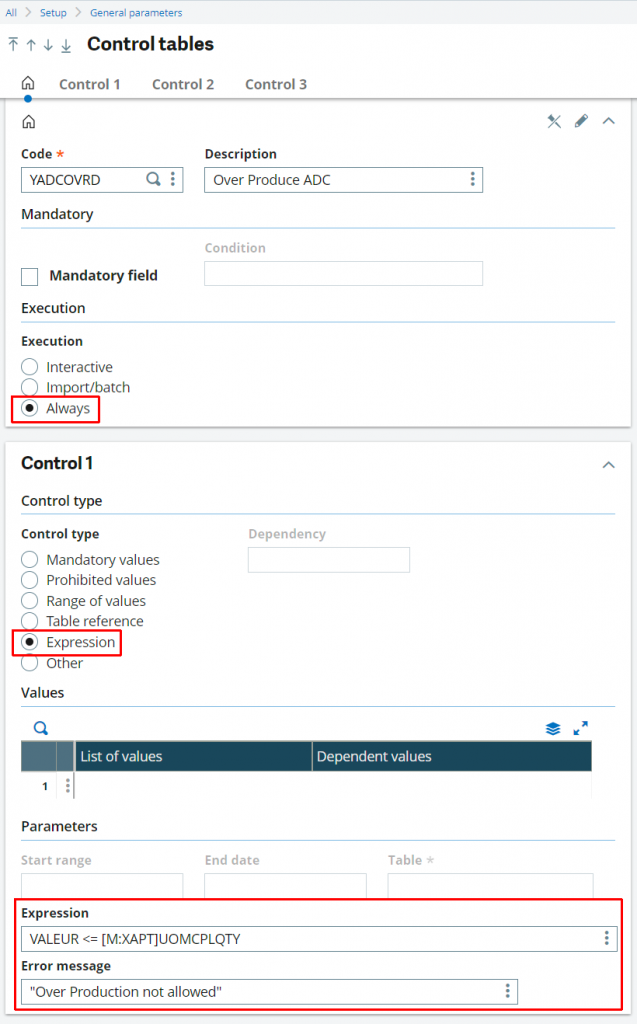The width and height of the screenshot is (637, 1024).
Task: Maximize the Values grid with expand arrows
Action: (580, 728)
